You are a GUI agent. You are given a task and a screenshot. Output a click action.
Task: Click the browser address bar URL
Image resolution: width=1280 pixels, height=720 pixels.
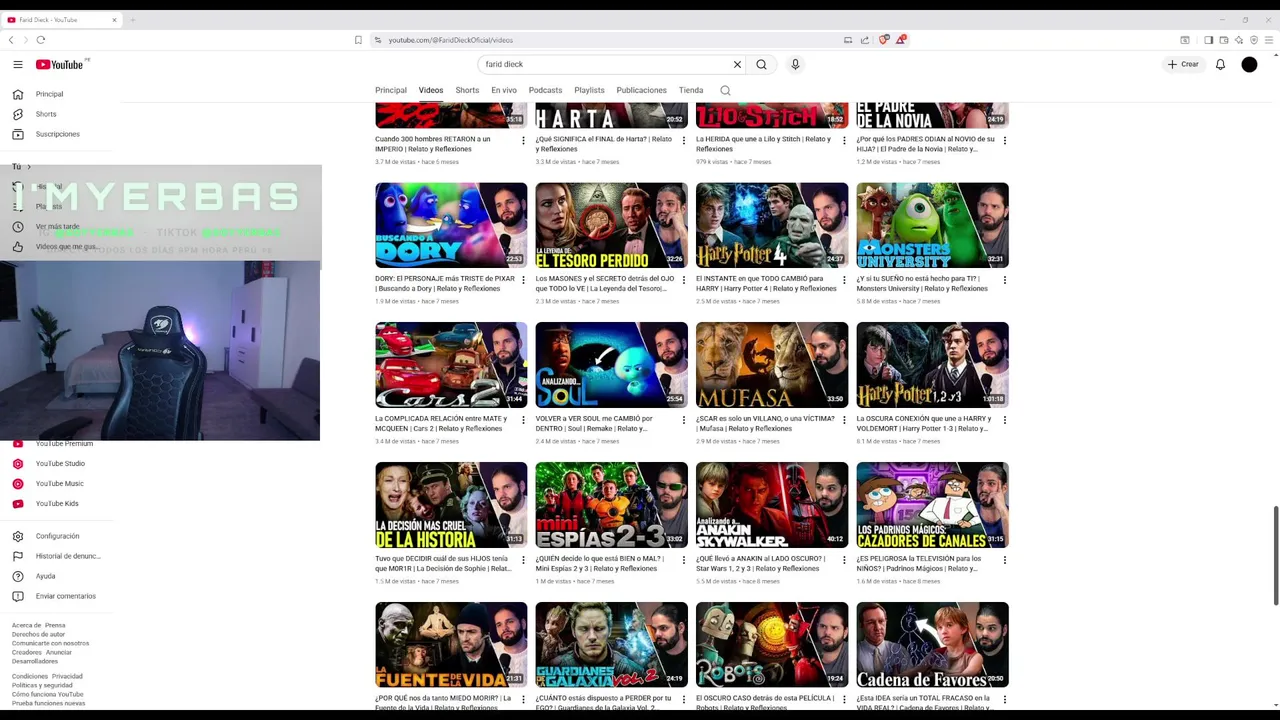pos(451,40)
